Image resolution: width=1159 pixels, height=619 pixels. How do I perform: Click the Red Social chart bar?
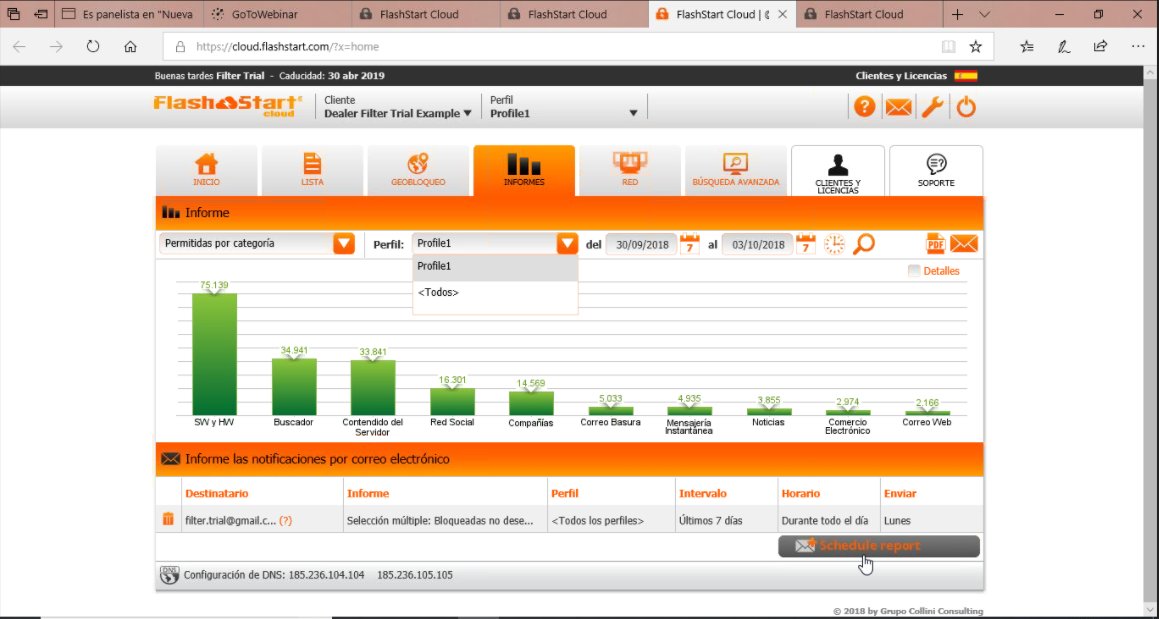pyautogui.click(x=452, y=402)
